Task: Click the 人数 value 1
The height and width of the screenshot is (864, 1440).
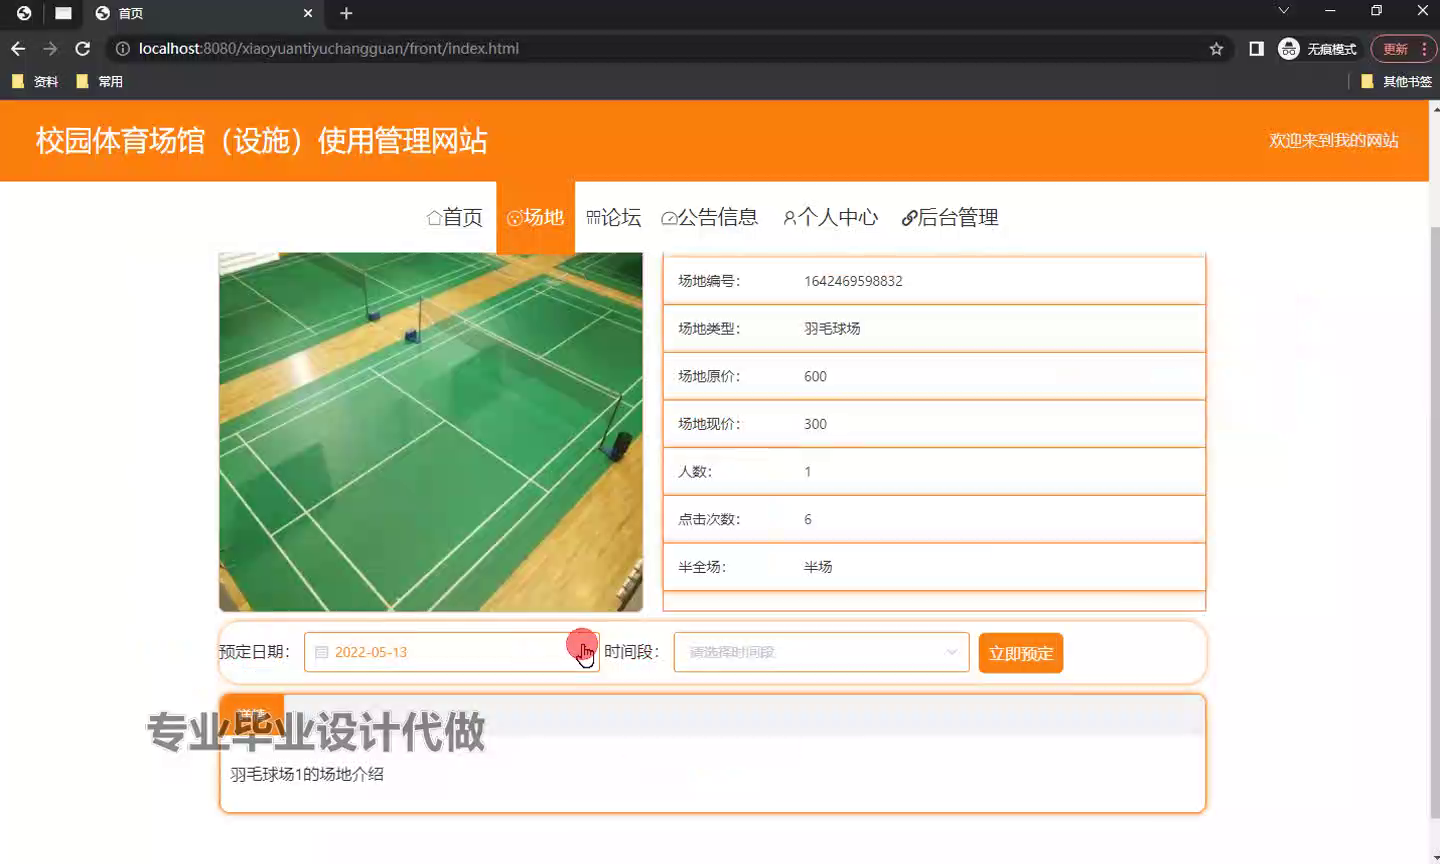Action: (x=808, y=471)
